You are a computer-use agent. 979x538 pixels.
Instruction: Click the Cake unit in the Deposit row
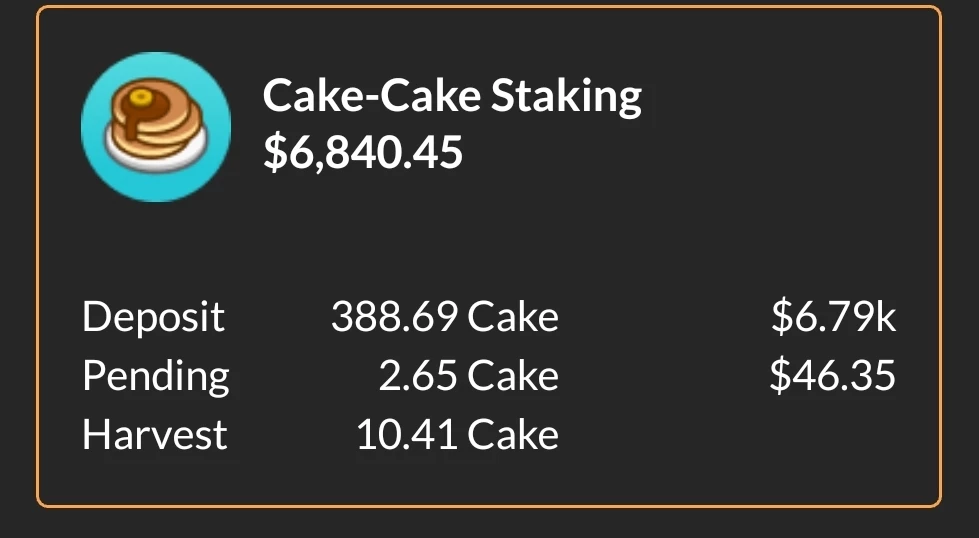[513, 317]
